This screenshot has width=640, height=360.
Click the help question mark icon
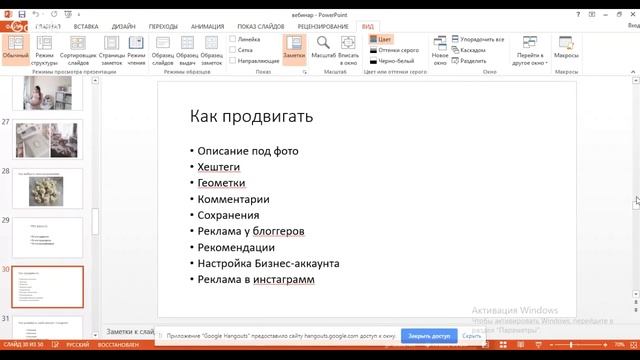click(x=578, y=14)
